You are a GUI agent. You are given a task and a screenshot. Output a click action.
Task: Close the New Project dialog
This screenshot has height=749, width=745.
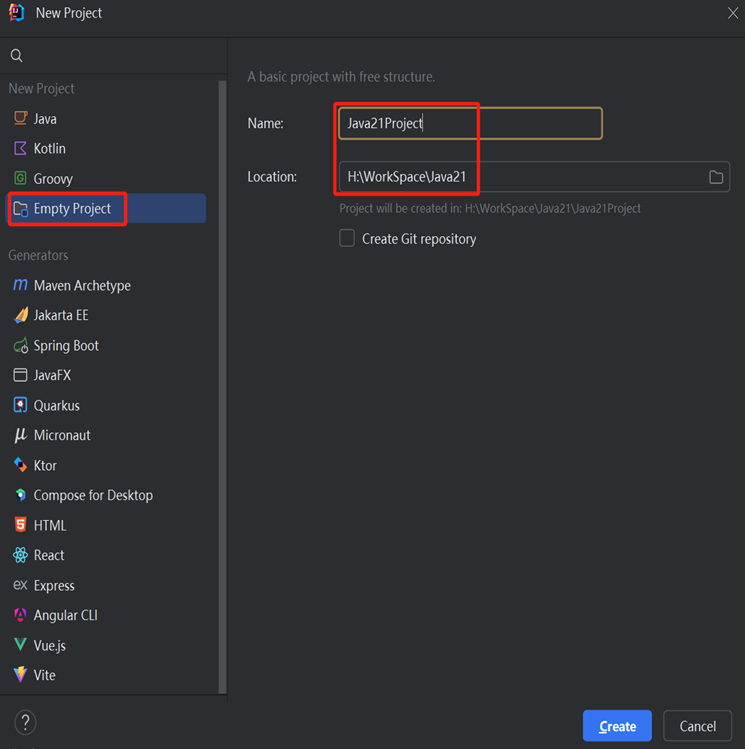(733, 13)
